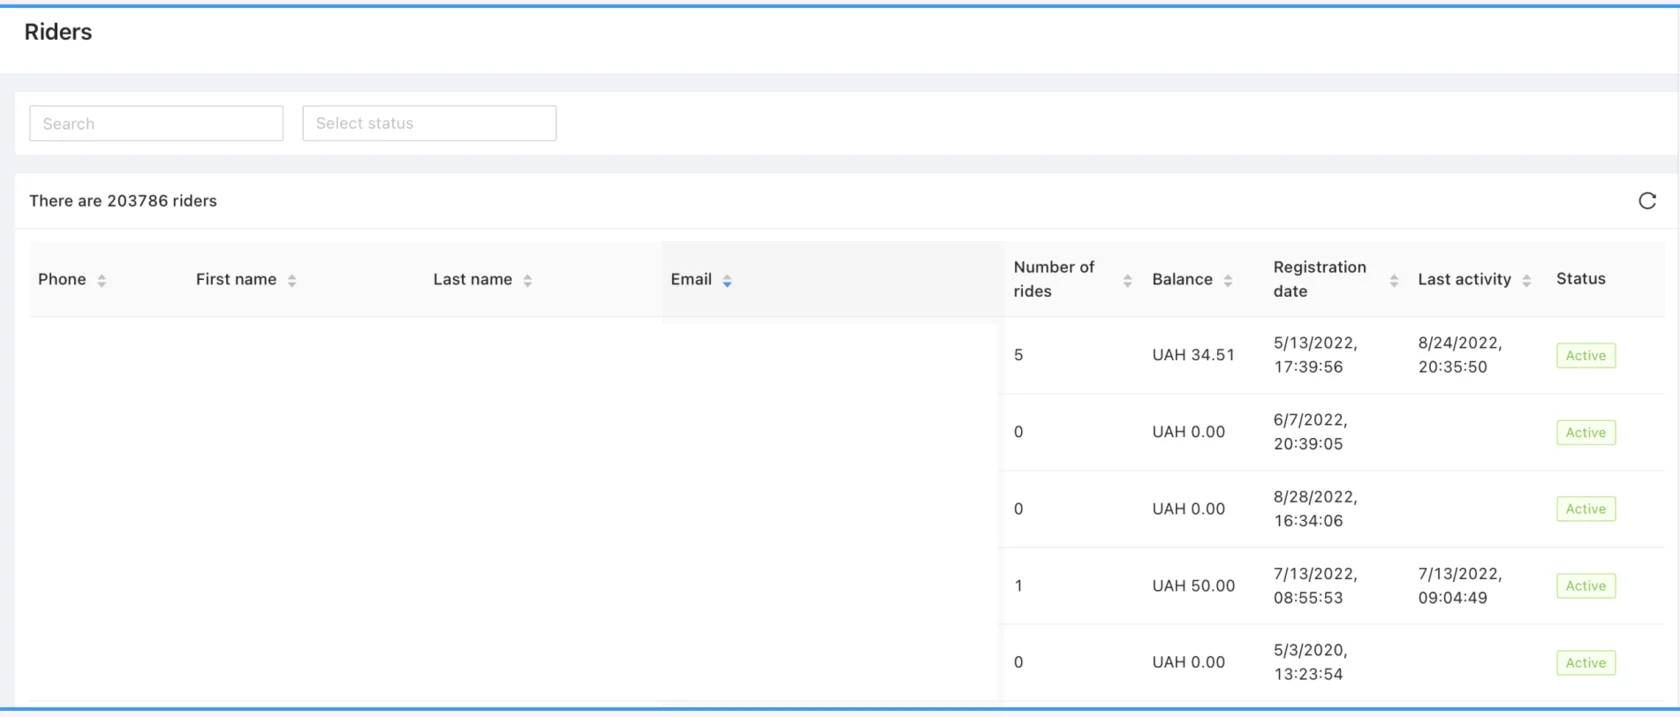The height and width of the screenshot is (717, 1680).
Task: Click rides count 0 in 8/28/2022 row
Action: click(x=1018, y=509)
